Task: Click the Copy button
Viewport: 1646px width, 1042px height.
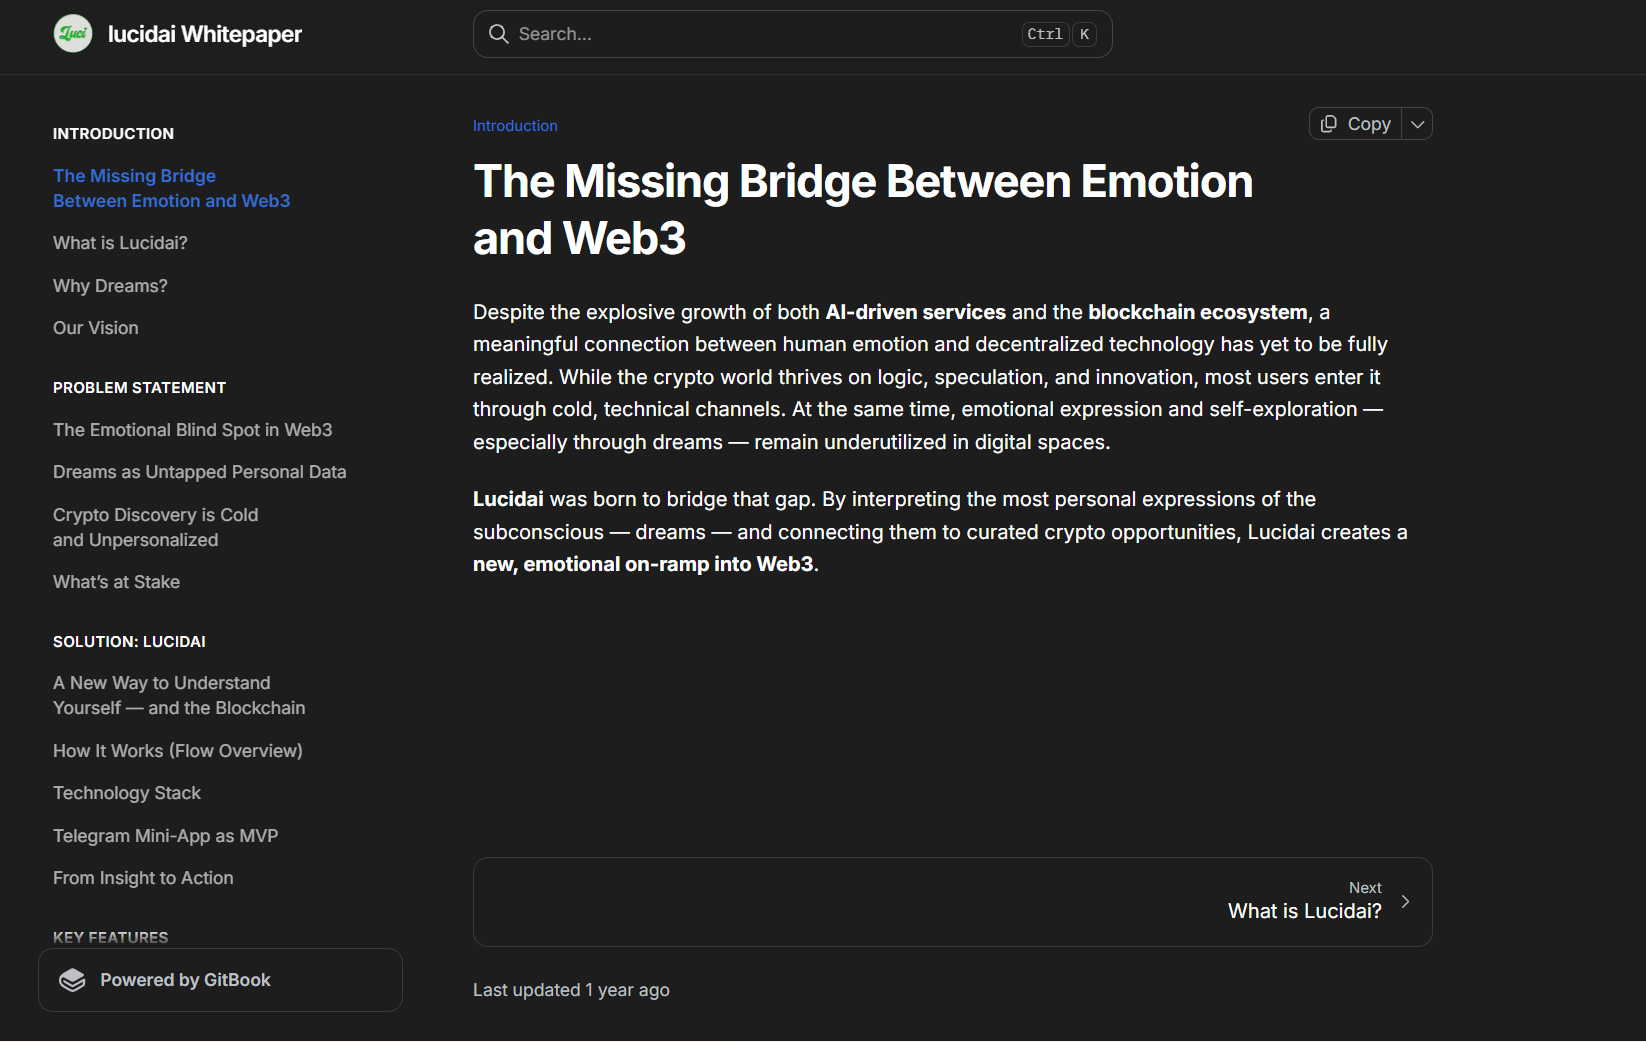Action: (1356, 124)
